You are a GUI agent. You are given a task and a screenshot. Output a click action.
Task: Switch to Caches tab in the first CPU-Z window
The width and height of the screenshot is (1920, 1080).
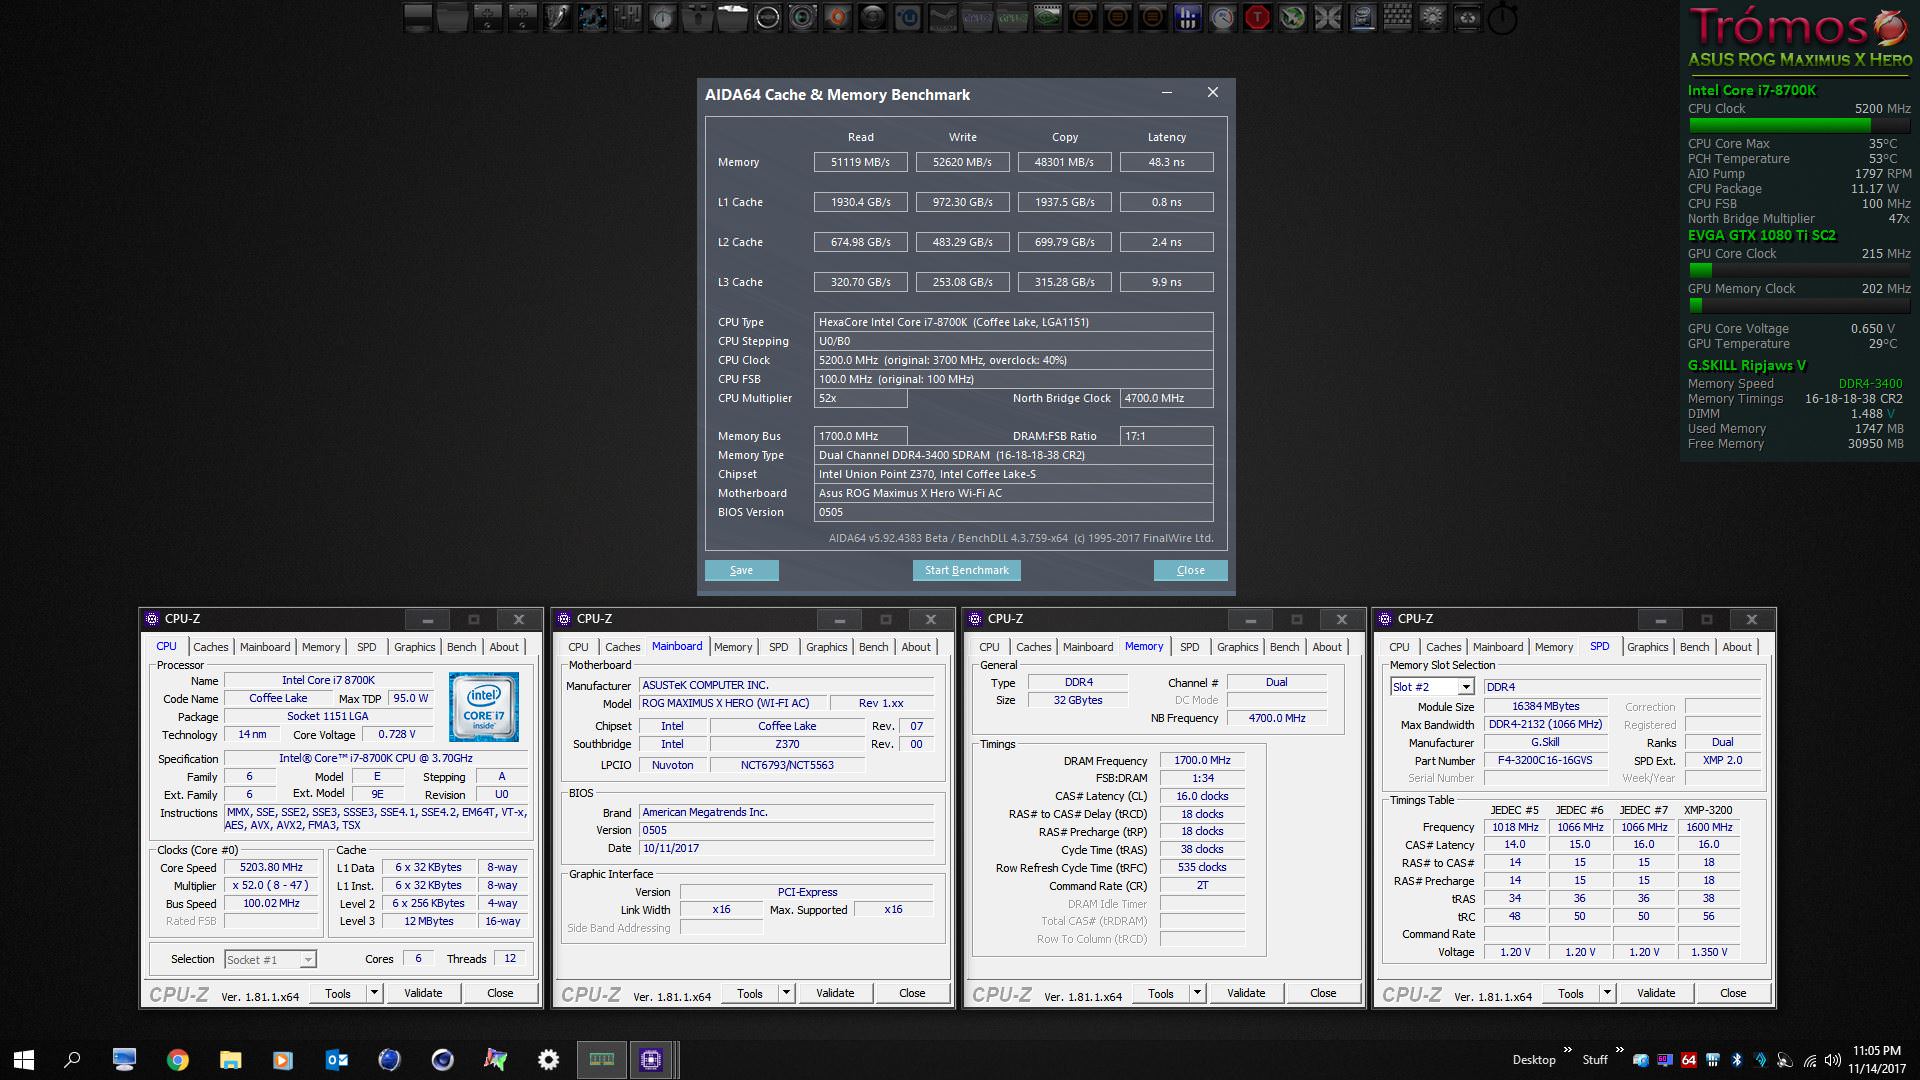click(x=211, y=647)
